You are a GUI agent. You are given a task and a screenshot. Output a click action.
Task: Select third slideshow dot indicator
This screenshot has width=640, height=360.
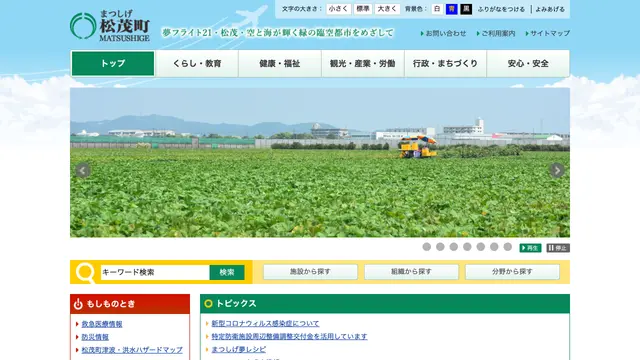click(x=453, y=247)
